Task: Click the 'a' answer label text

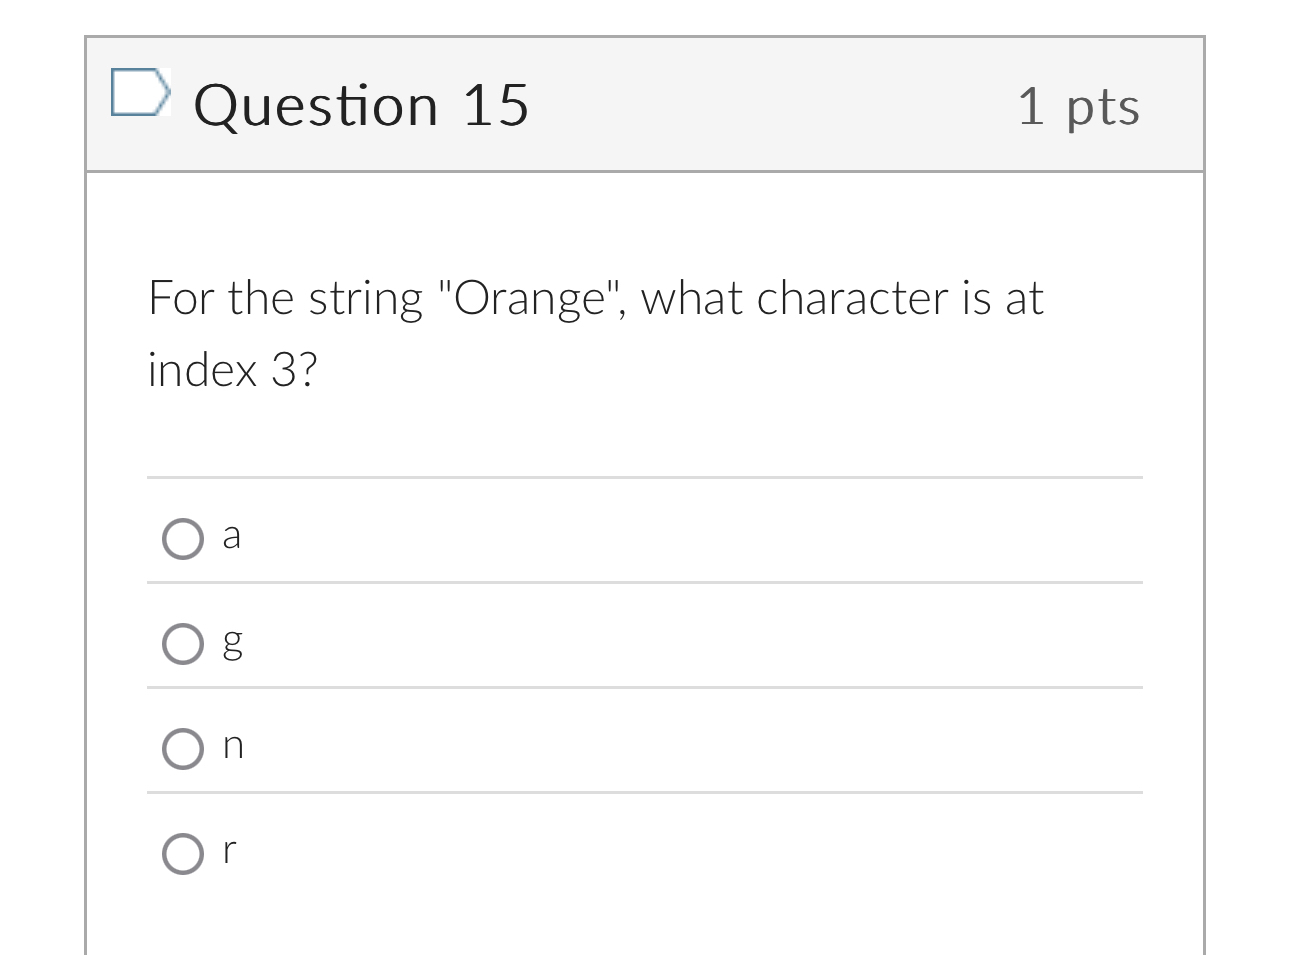Action: (x=231, y=536)
